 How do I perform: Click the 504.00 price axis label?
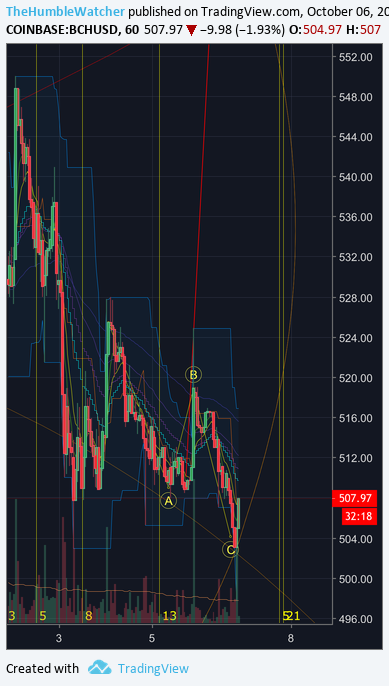(x=356, y=539)
